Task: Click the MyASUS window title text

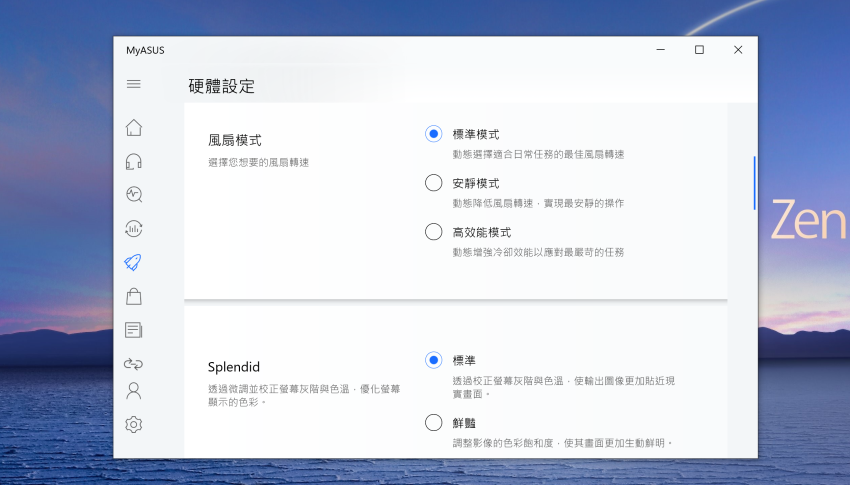Action: click(145, 50)
